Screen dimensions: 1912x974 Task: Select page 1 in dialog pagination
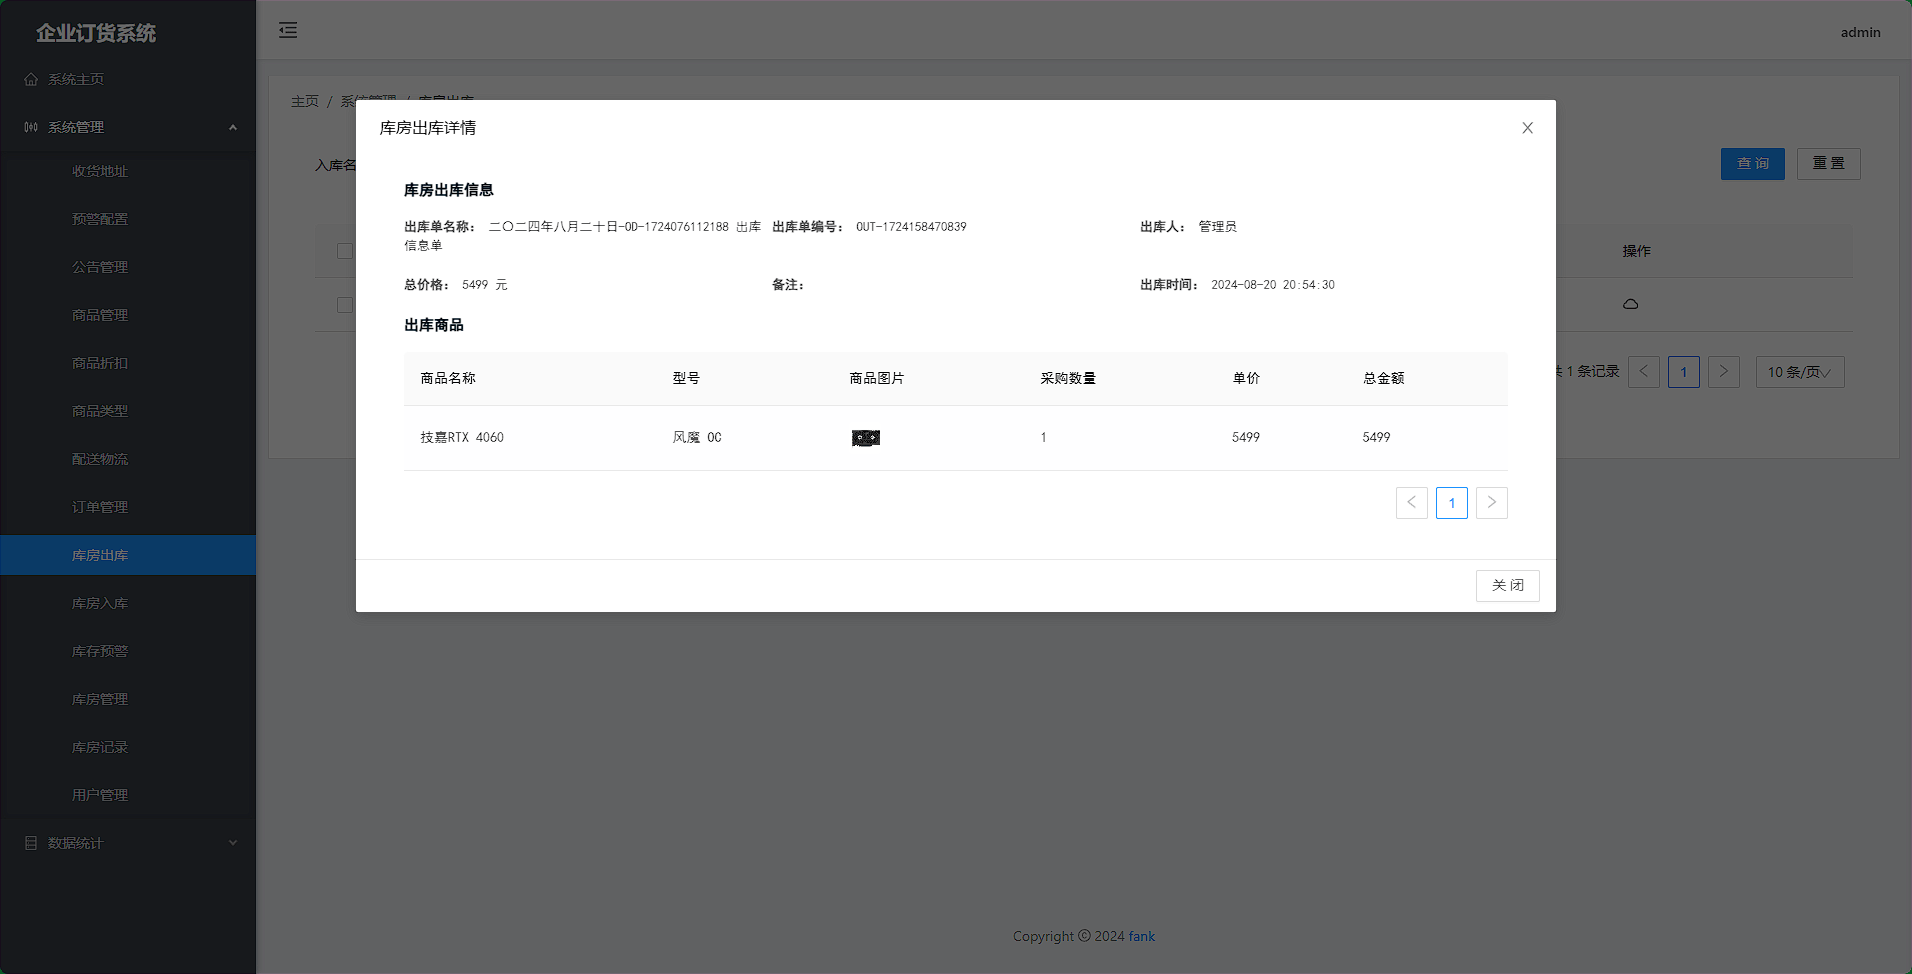(x=1451, y=503)
